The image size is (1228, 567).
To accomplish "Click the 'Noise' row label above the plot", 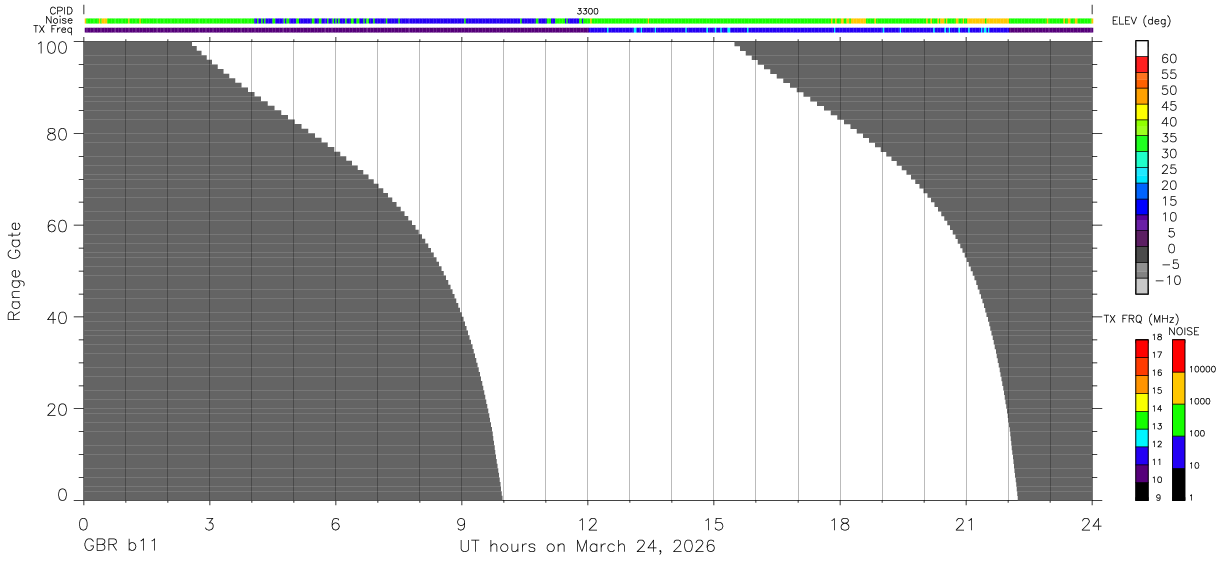I will (x=61, y=20).
